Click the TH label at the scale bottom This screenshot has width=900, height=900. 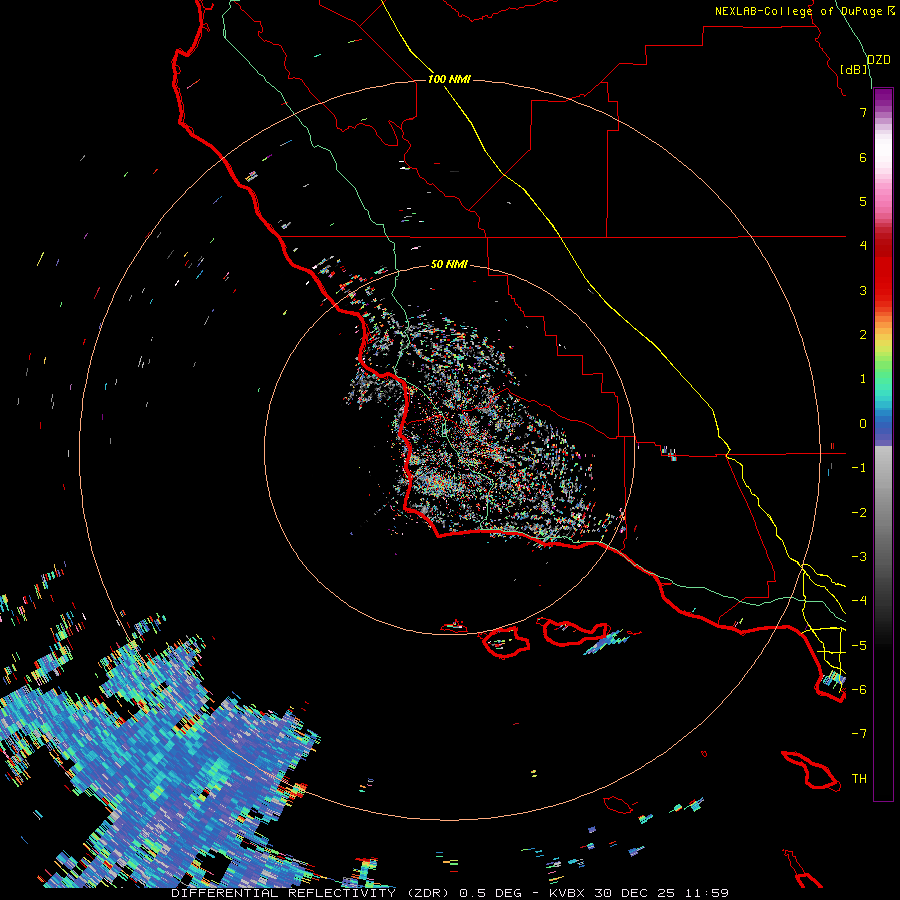(x=859, y=779)
